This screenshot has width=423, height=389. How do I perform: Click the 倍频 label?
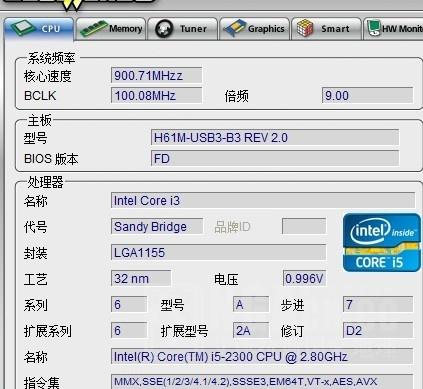point(236,96)
